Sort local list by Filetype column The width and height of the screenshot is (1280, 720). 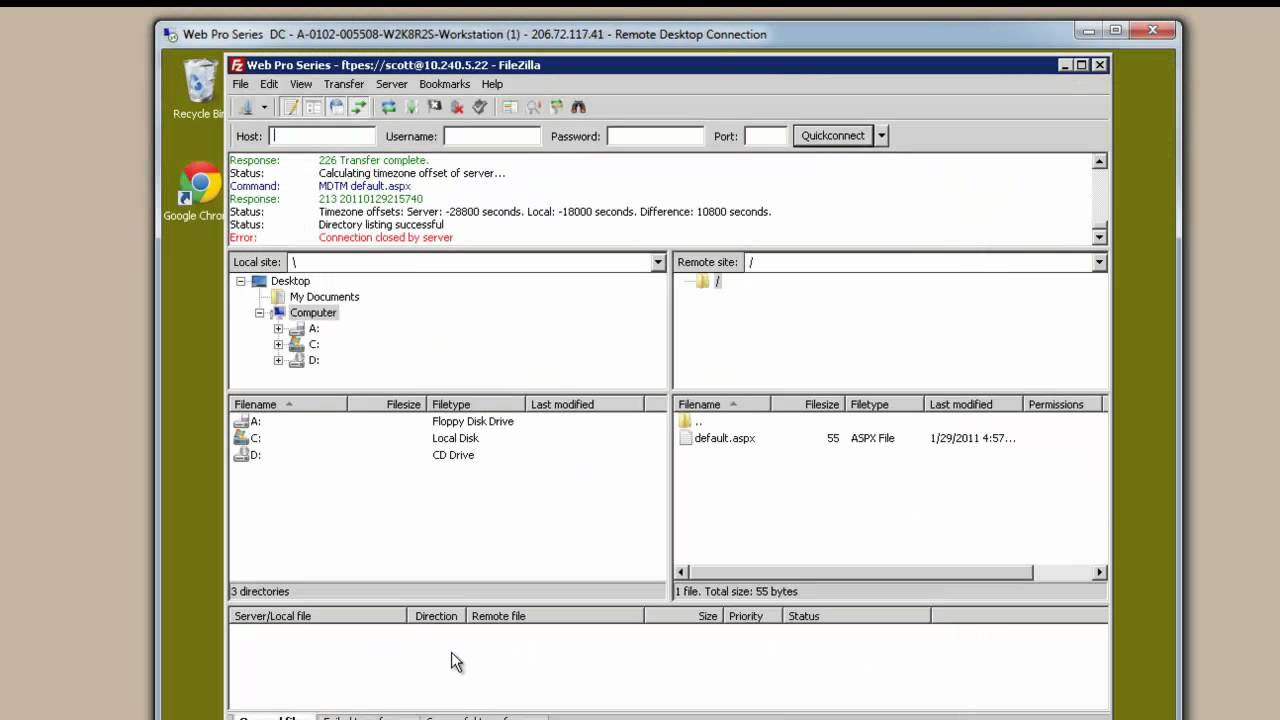pyautogui.click(x=476, y=404)
